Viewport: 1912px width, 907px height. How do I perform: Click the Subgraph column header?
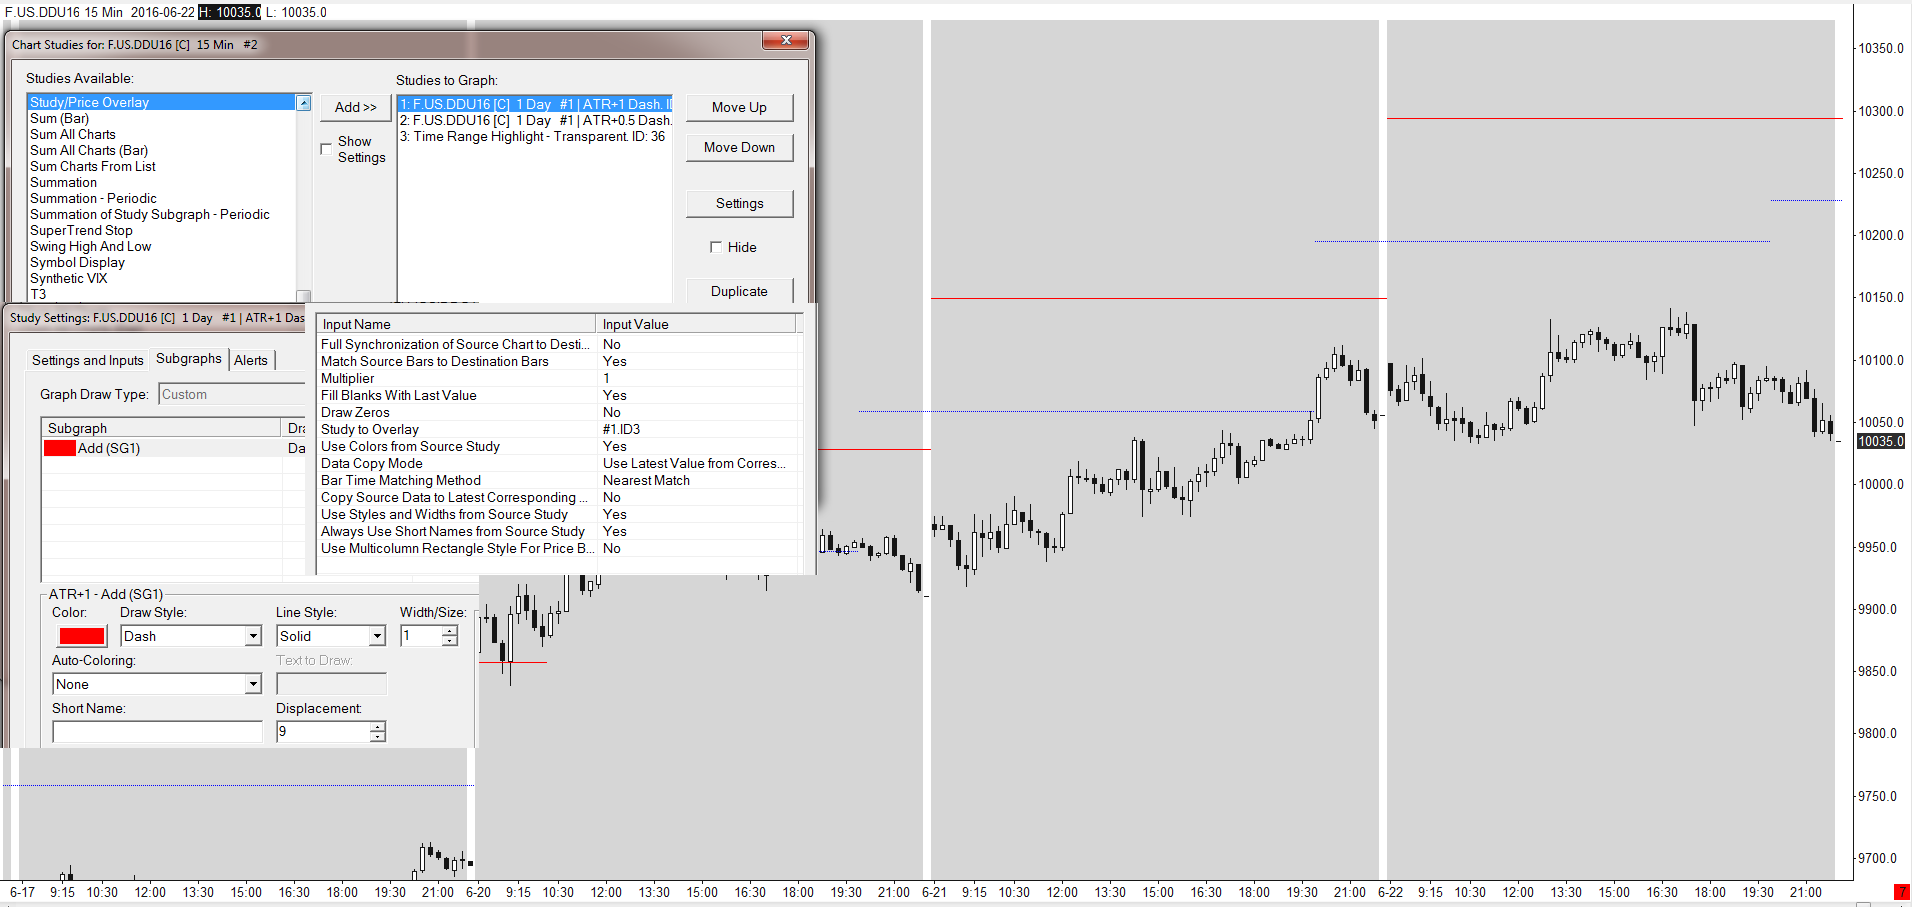[x=162, y=428]
